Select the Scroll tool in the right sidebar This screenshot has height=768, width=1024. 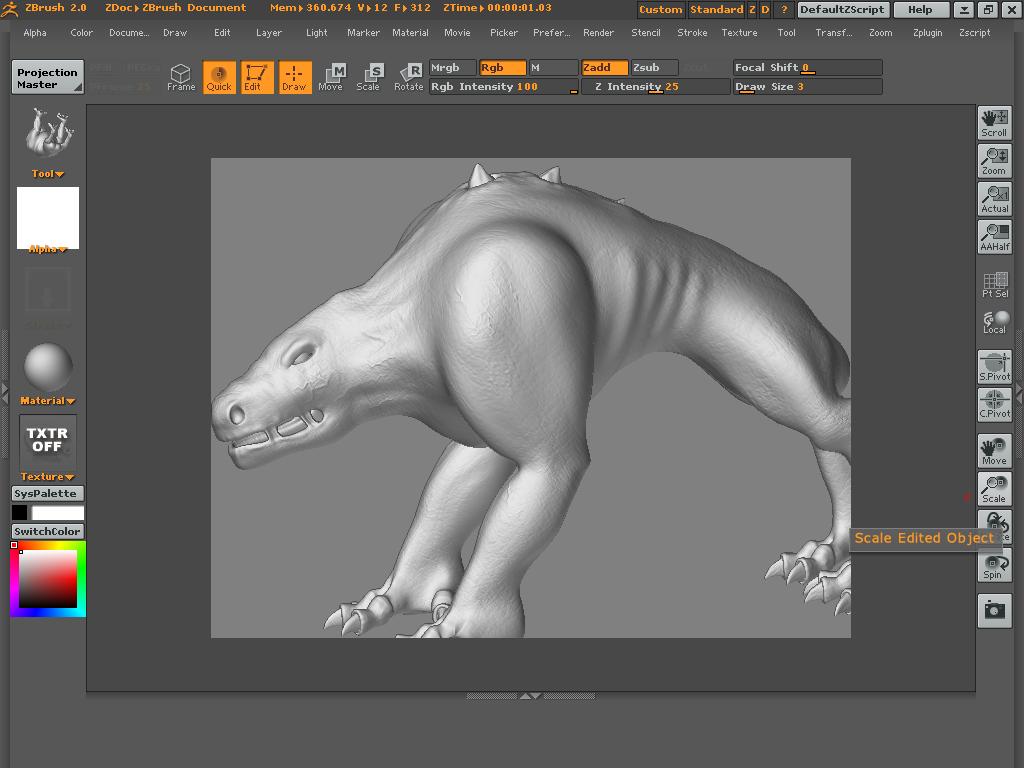click(994, 122)
